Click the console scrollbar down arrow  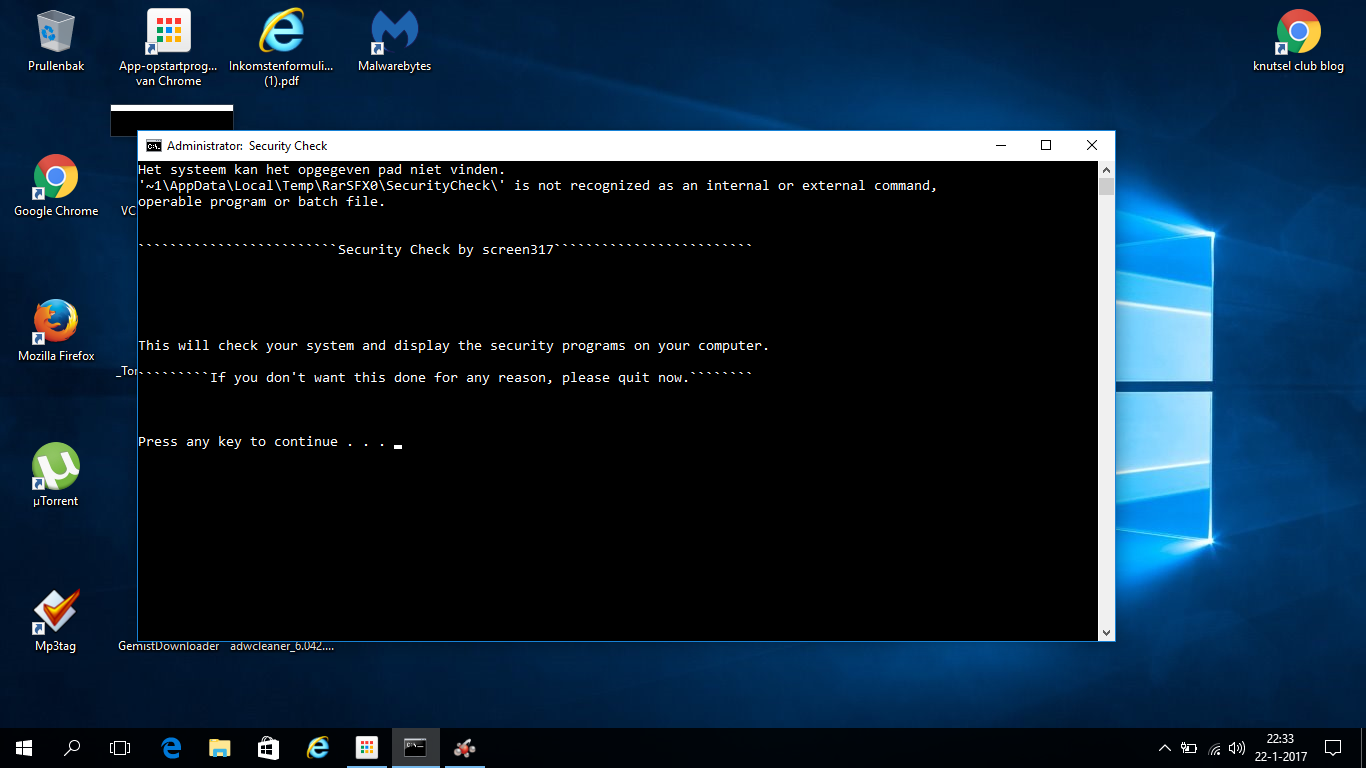(x=1106, y=632)
